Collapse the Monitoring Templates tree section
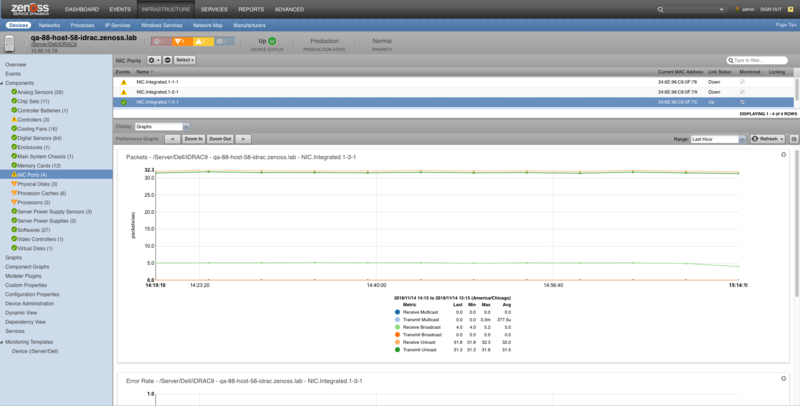This screenshot has width=800, height=406. [x=2, y=342]
